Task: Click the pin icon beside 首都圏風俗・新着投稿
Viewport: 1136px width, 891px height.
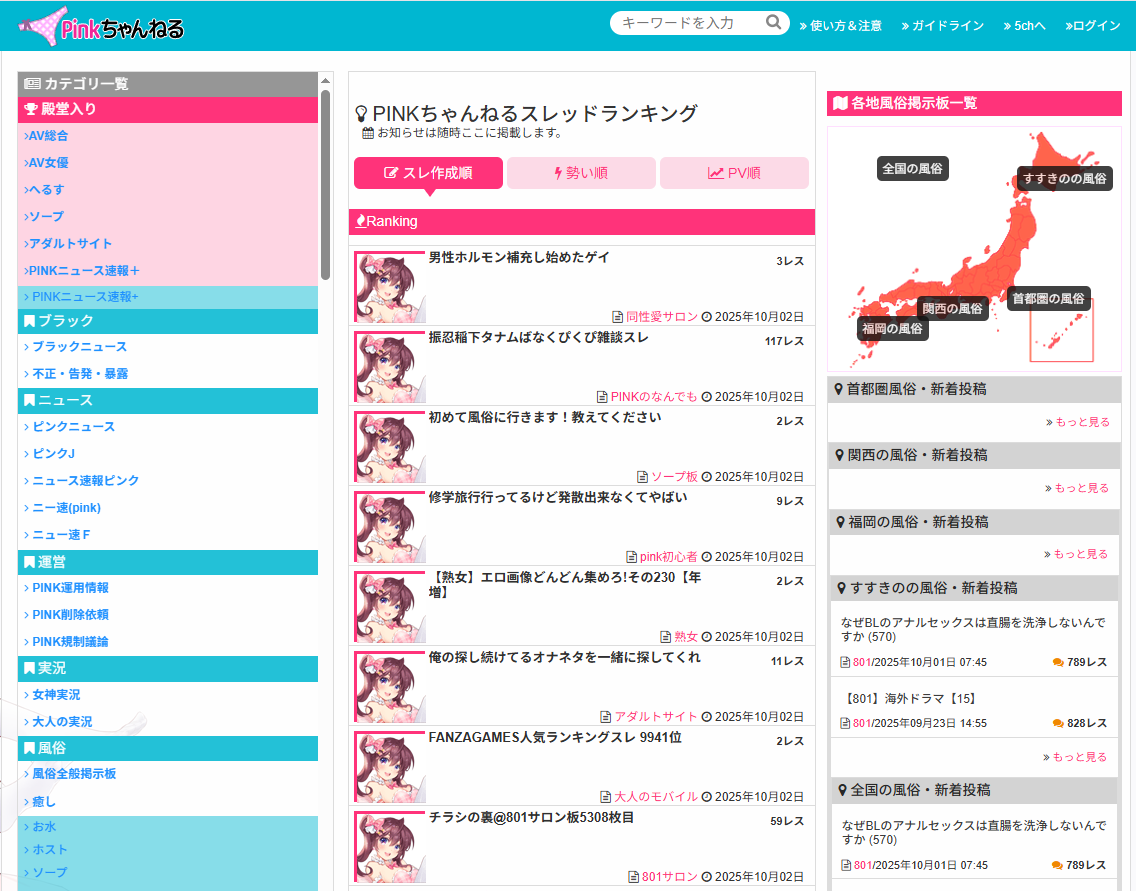Action: (838, 389)
